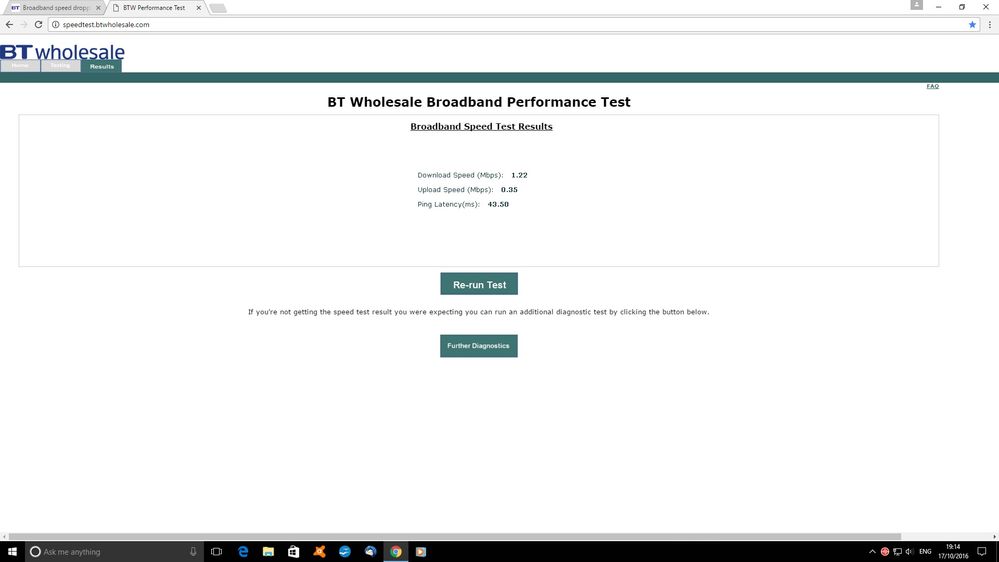Image resolution: width=999 pixels, height=562 pixels.
Task: Open Task View from the taskbar
Action: pyautogui.click(x=217, y=552)
